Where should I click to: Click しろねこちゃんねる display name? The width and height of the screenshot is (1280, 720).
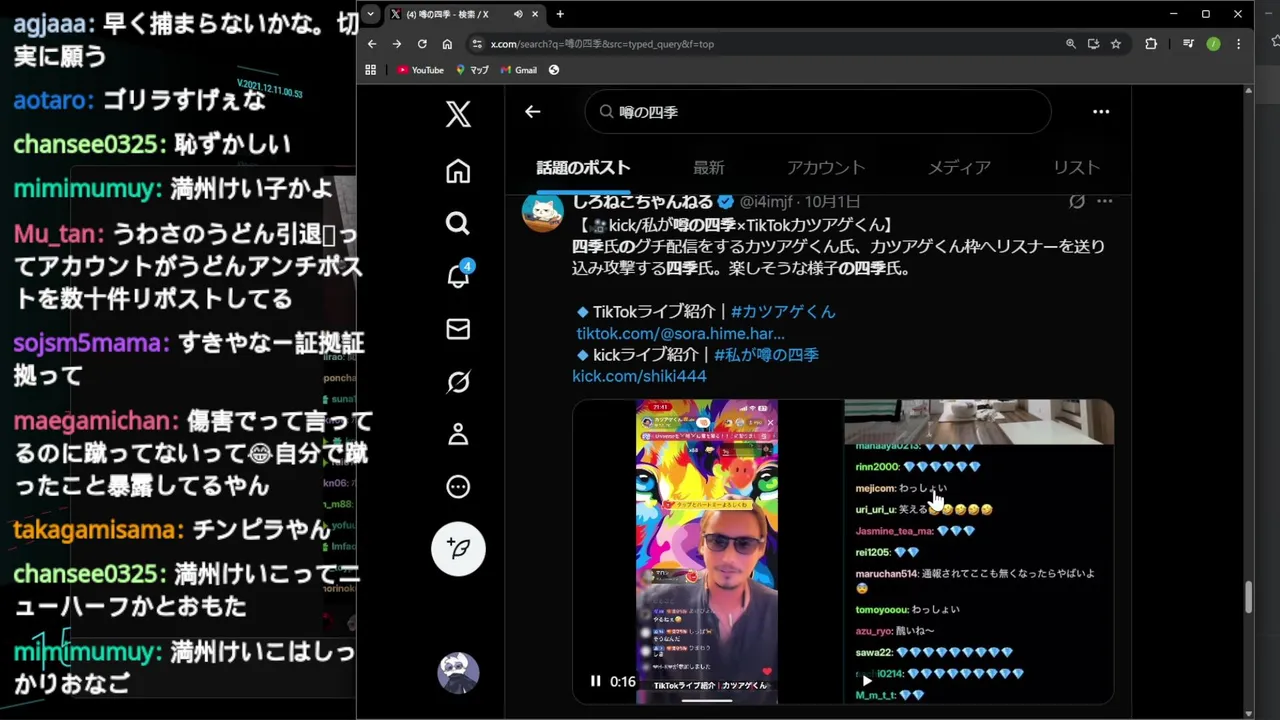(642, 201)
